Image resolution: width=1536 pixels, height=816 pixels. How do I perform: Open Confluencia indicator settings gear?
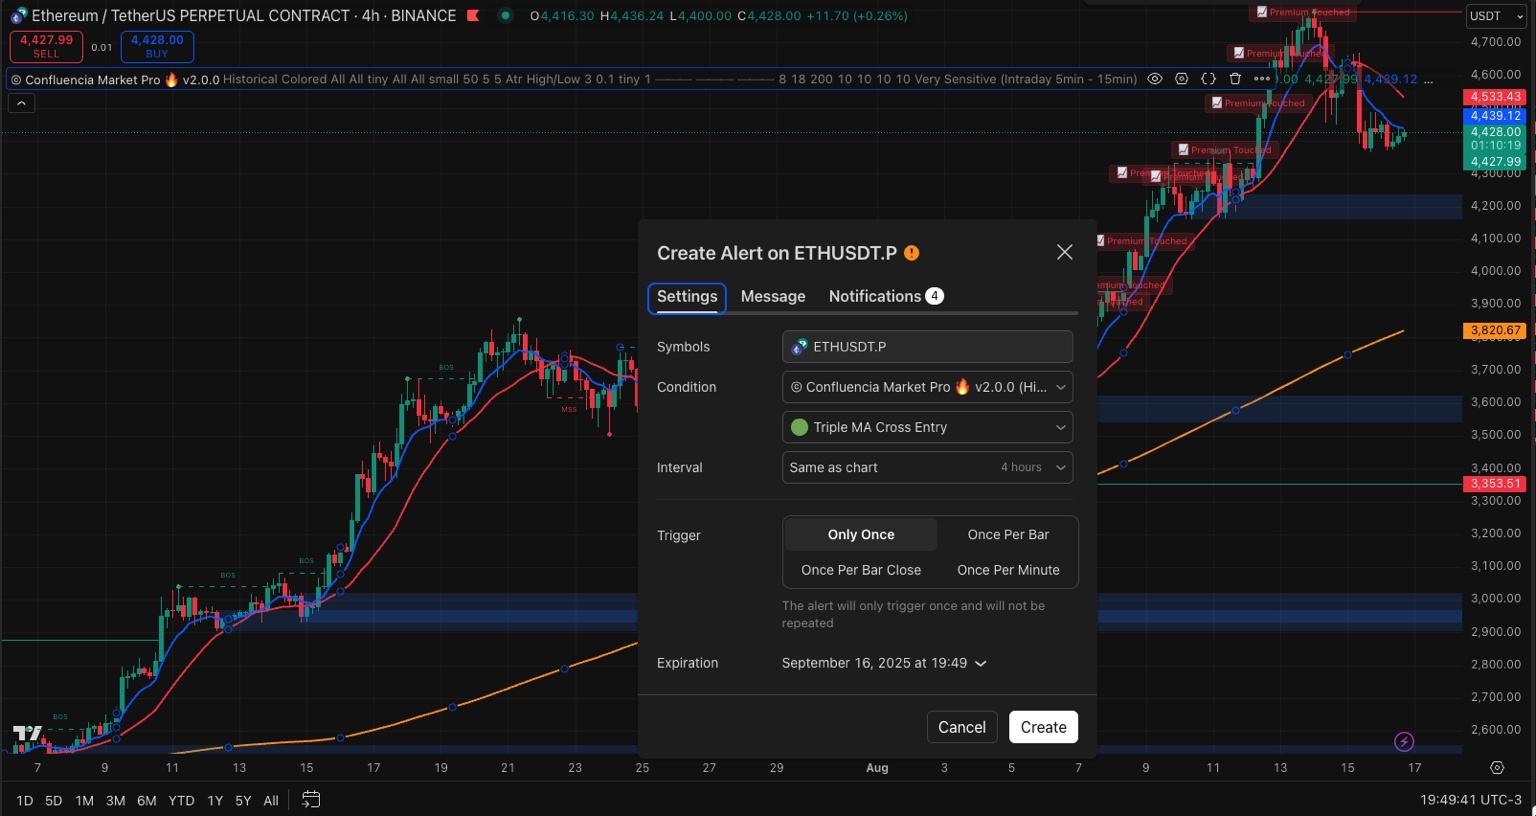pos(1182,79)
